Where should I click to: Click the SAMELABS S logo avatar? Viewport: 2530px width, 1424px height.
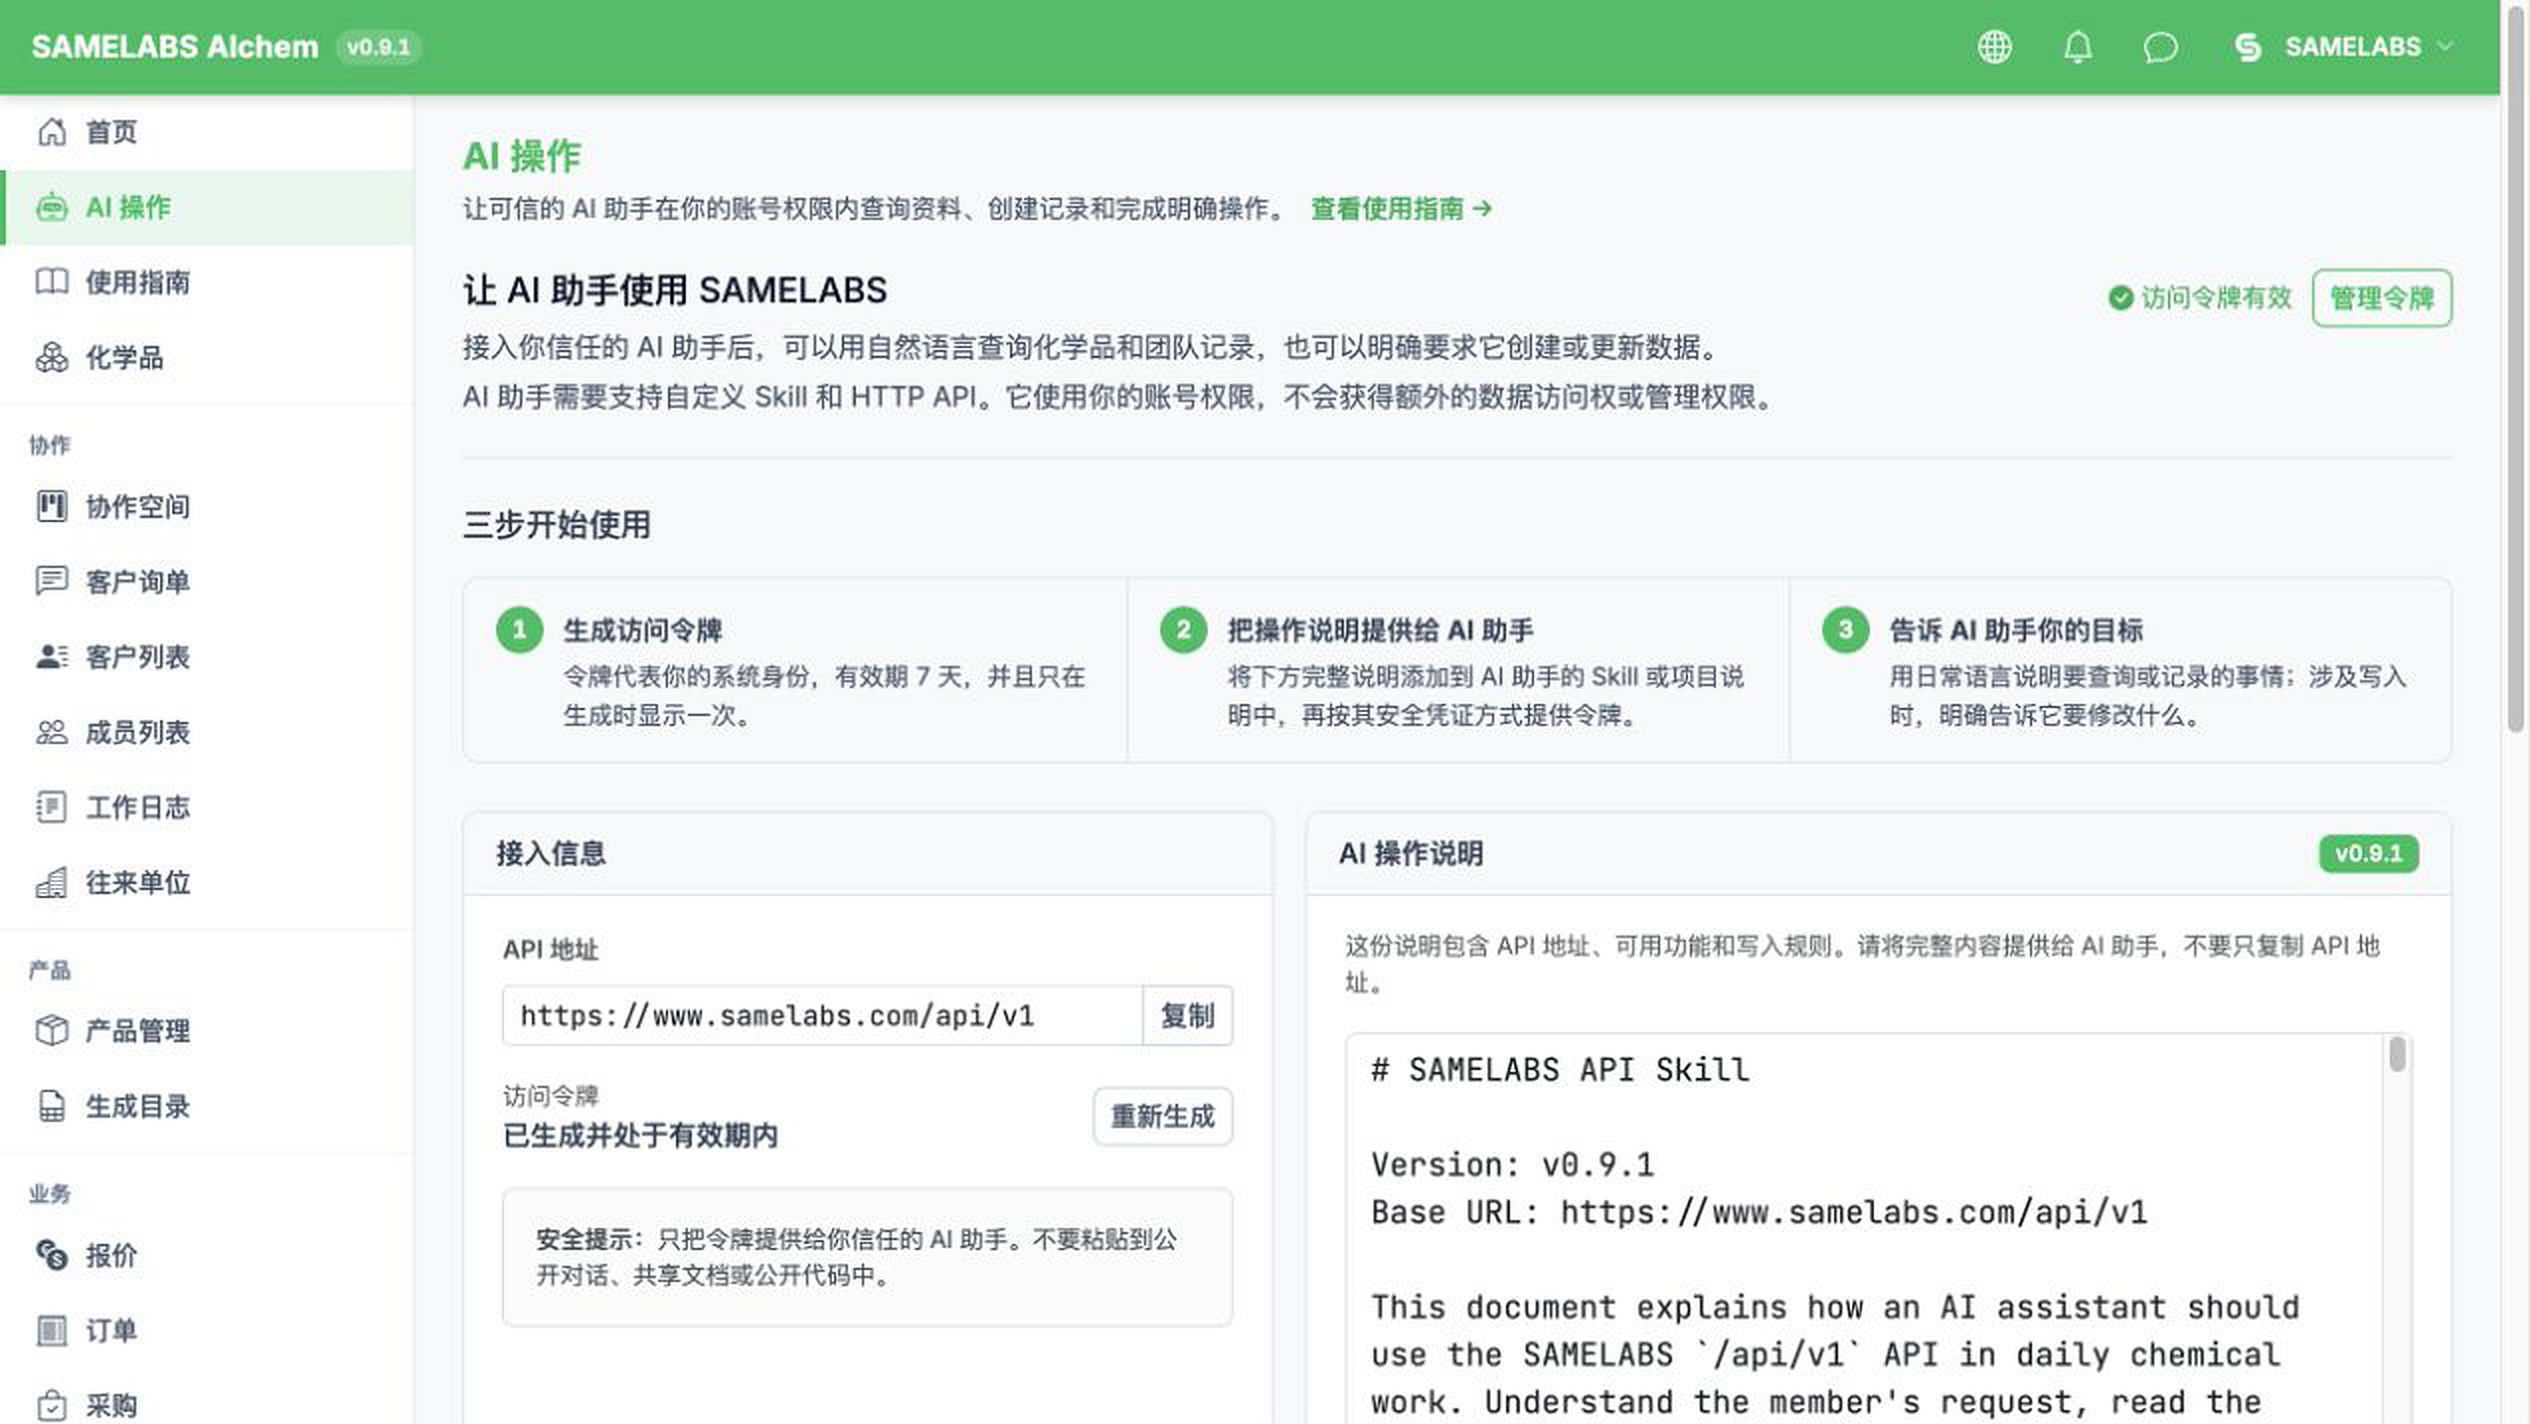[x=2247, y=47]
